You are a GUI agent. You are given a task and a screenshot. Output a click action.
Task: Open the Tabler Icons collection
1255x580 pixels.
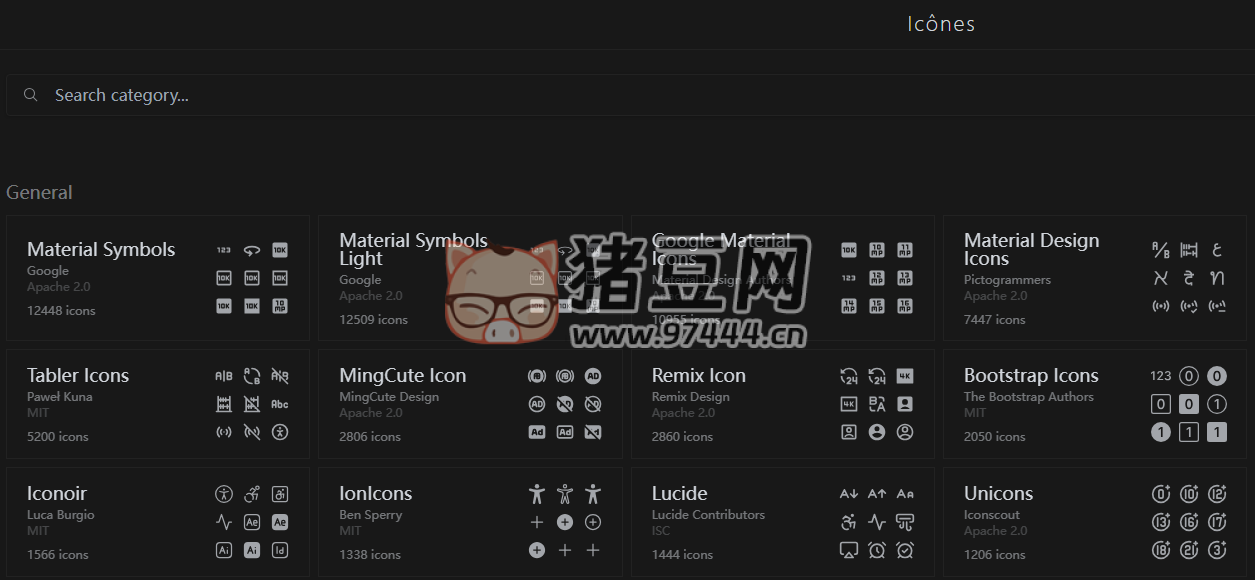158,404
